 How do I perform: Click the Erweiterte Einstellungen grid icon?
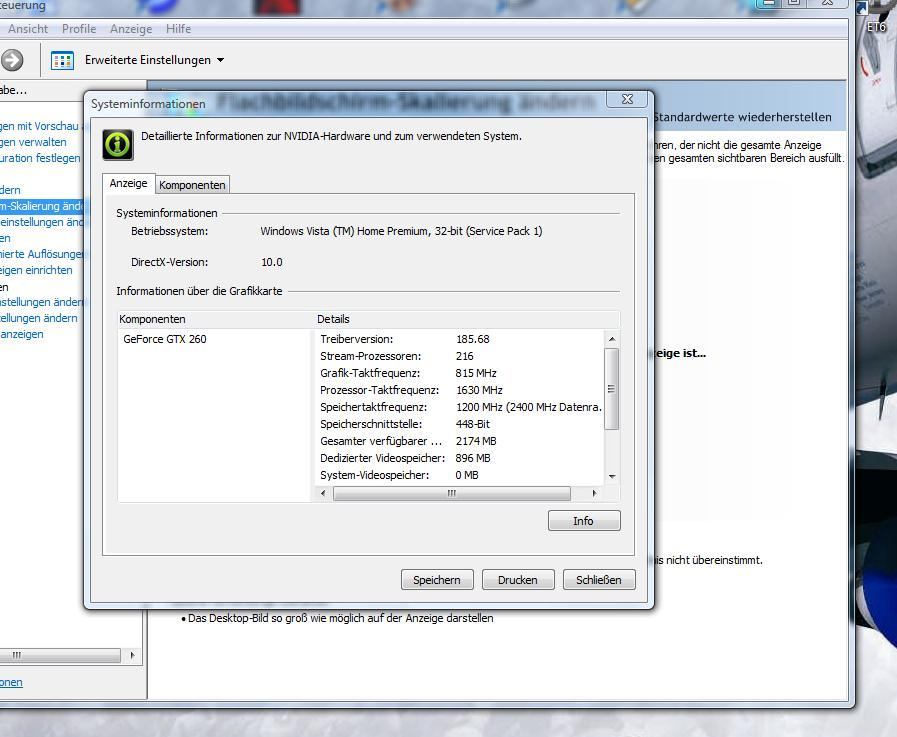click(x=62, y=60)
